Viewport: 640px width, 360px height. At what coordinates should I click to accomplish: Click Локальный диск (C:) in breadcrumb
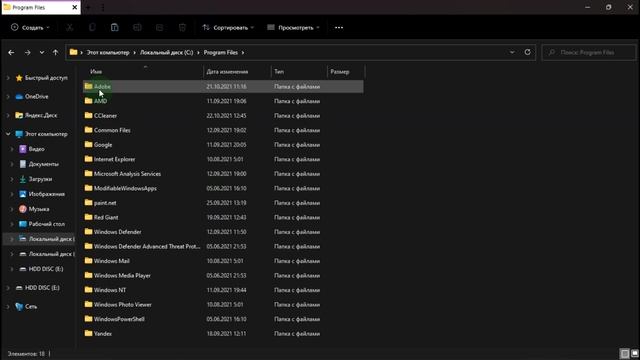[x=167, y=52]
